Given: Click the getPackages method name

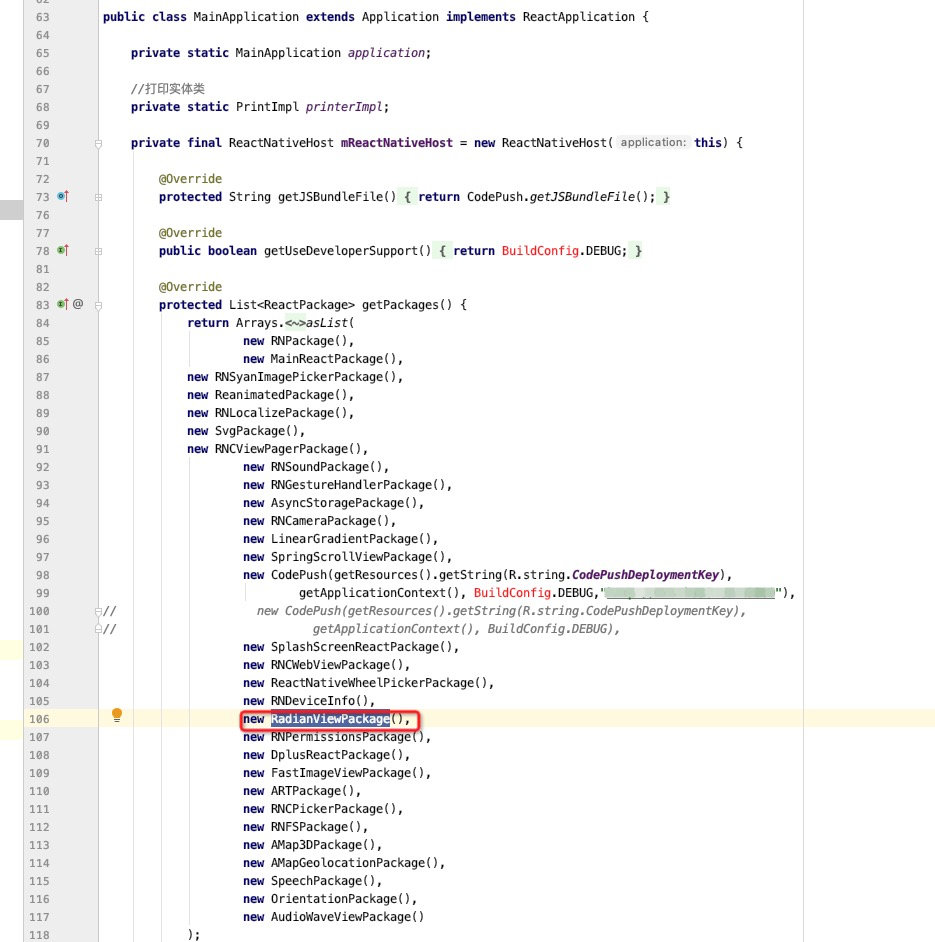Looking at the screenshot, I should [x=400, y=305].
